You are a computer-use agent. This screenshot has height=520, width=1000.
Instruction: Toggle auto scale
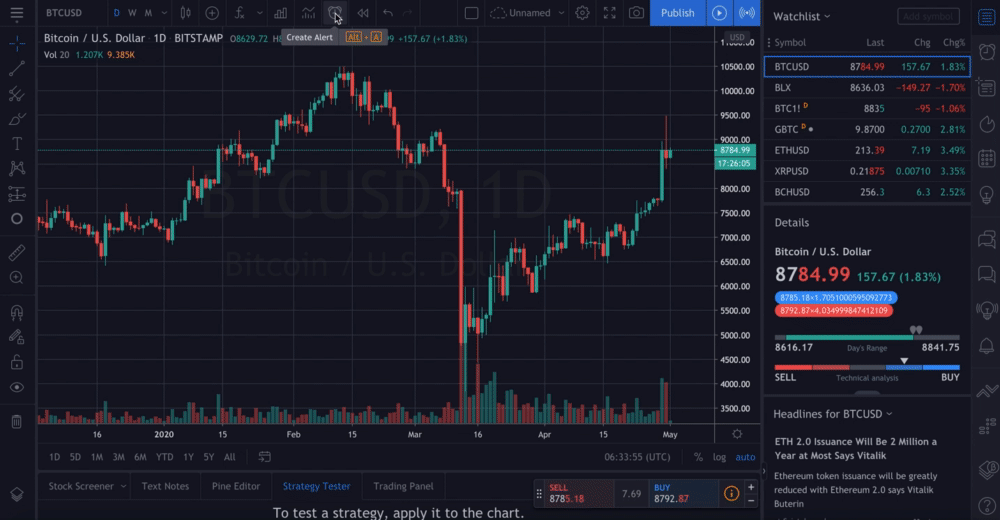point(745,457)
